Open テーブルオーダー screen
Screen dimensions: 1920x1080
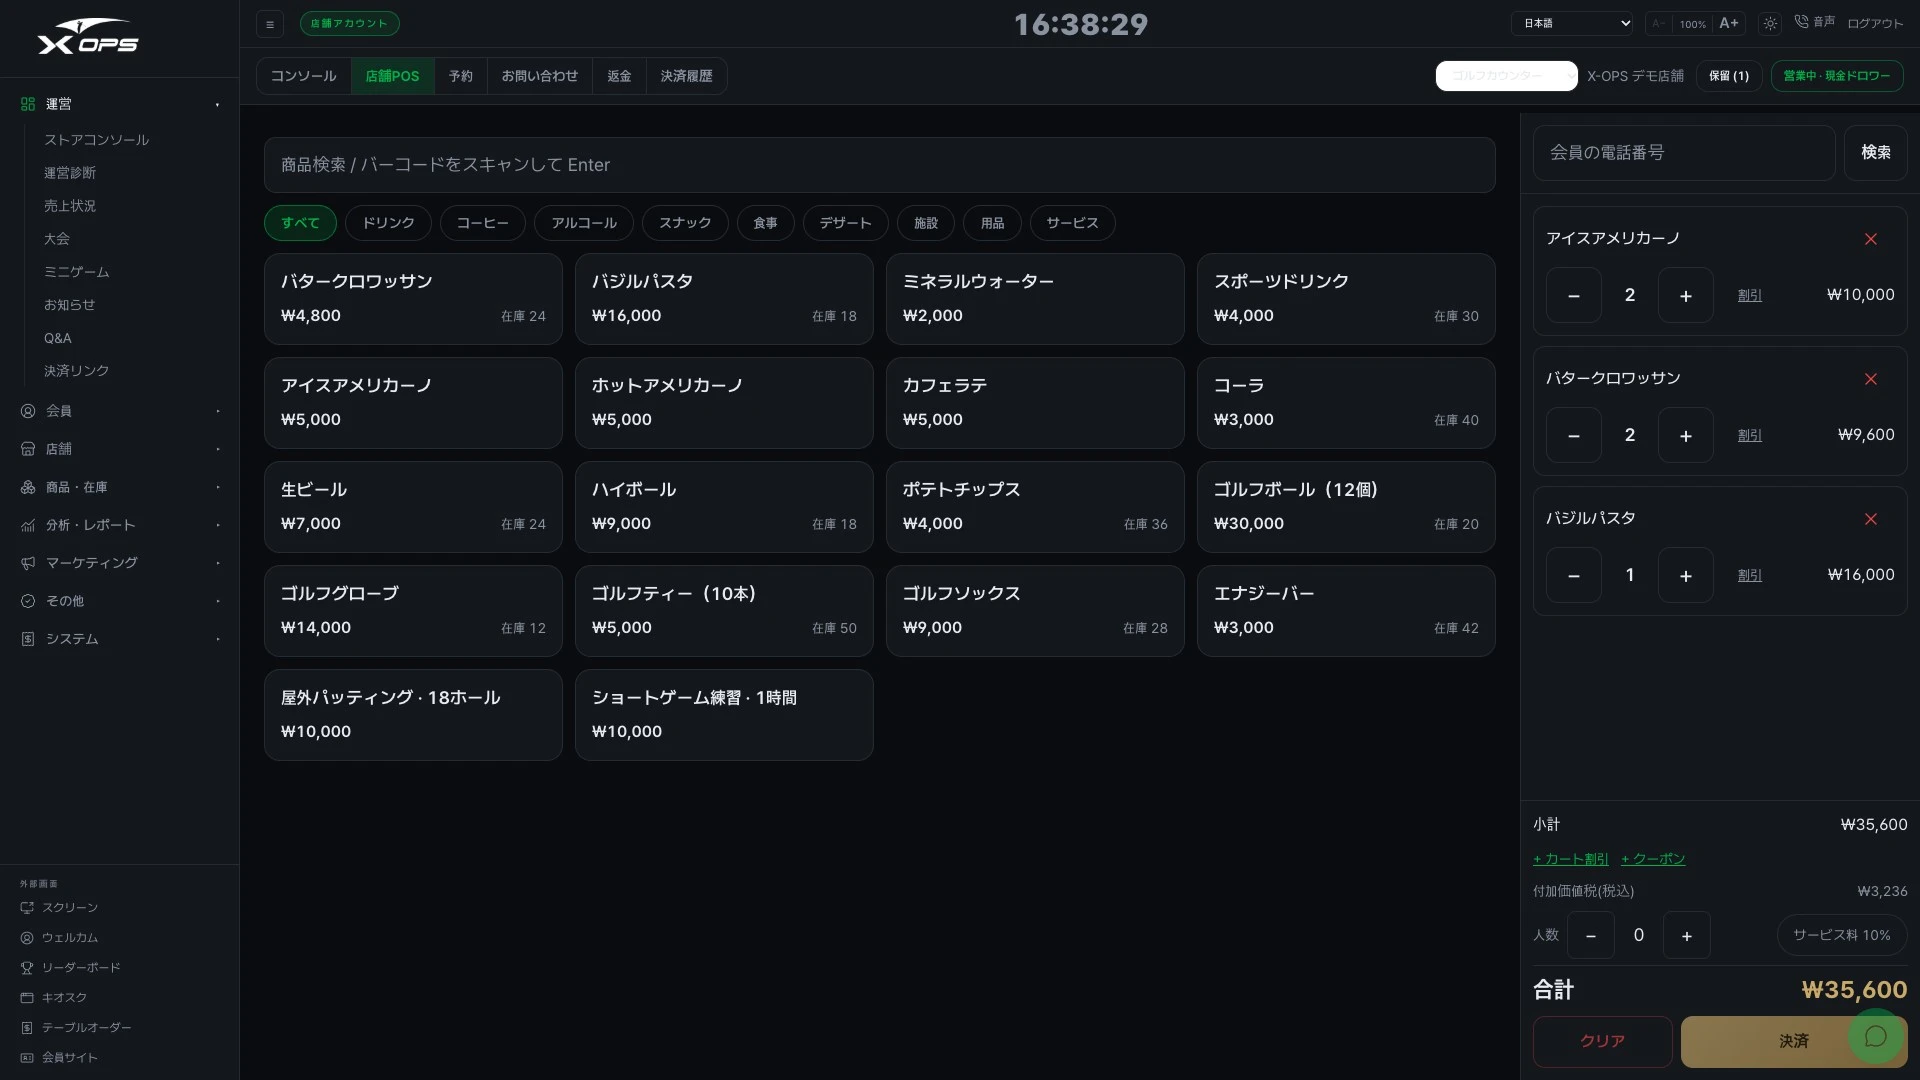tap(76, 1028)
